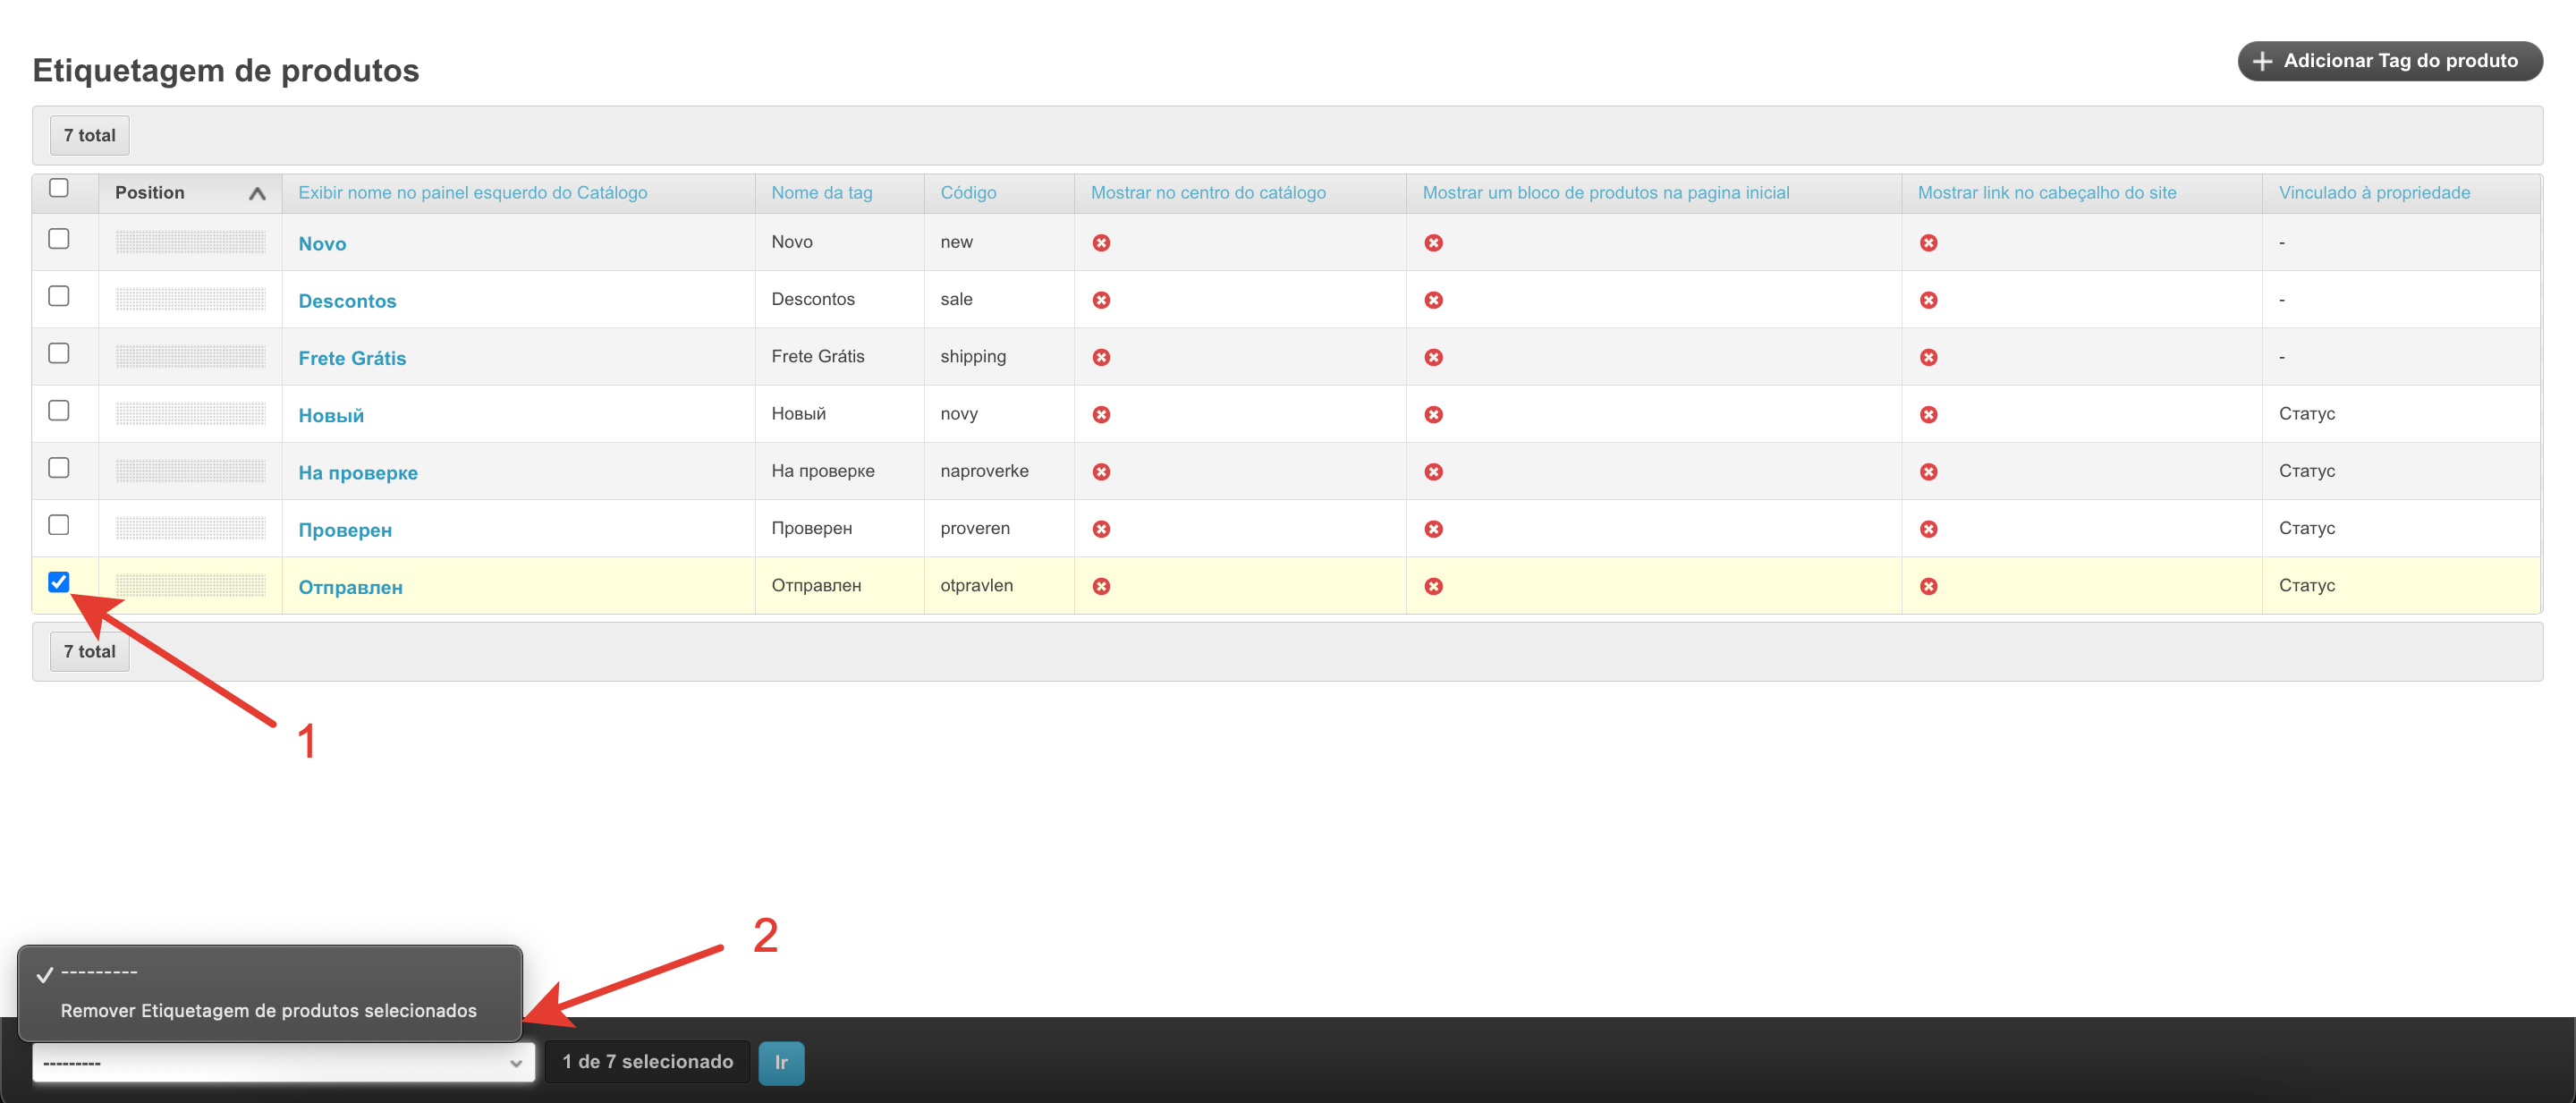Image resolution: width=2576 pixels, height=1103 pixels.
Task: Click Adicionar Tag do produto button
Action: coord(2389,61)
